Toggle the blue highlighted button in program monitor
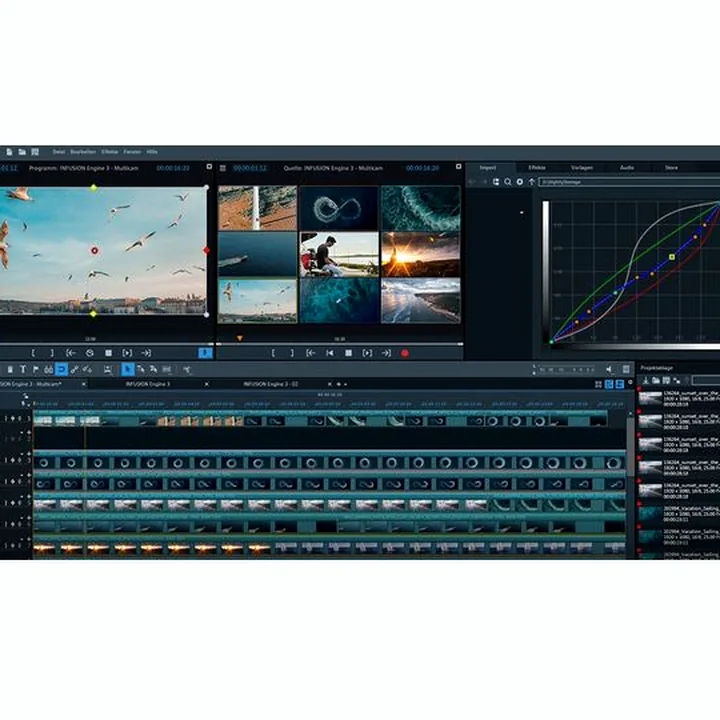 [205, 353]
